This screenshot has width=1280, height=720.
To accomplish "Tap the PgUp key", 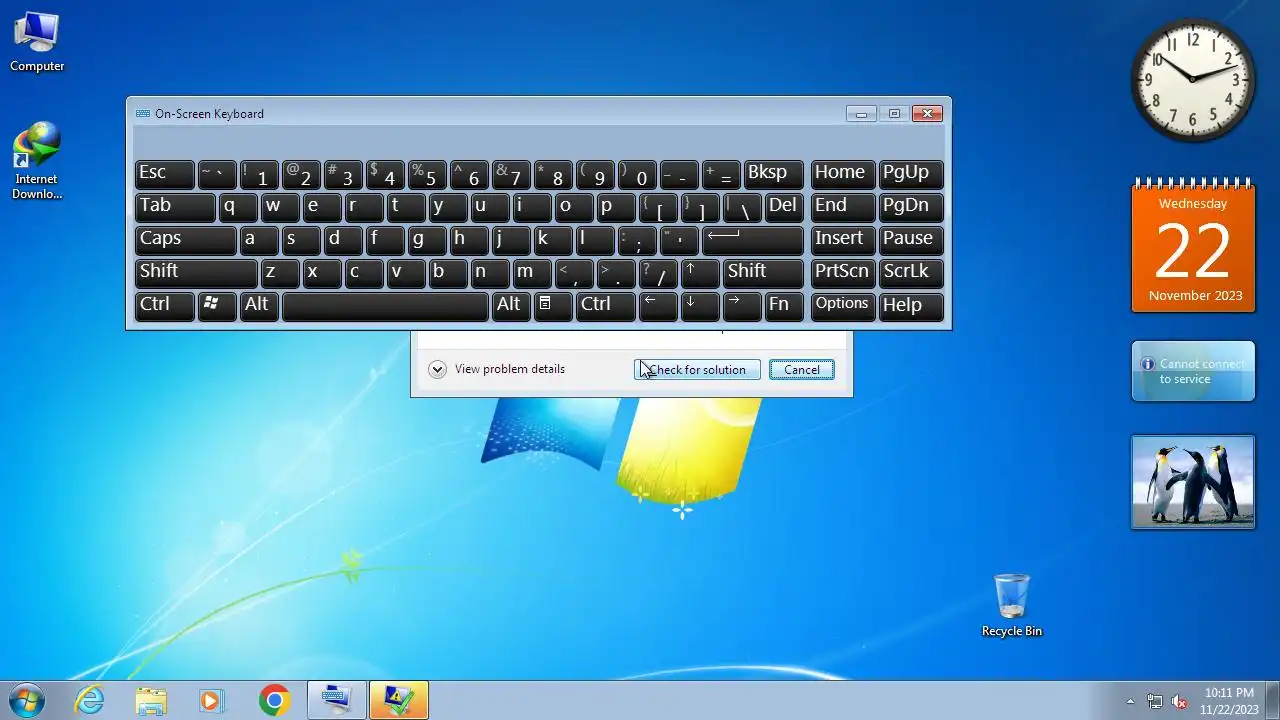I will click(x=910, y=173).
